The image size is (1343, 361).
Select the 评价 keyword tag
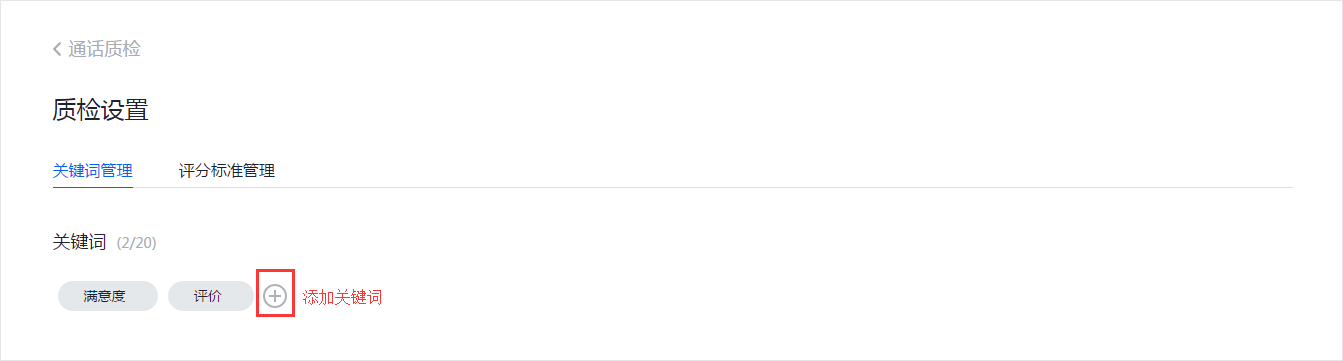210,296
